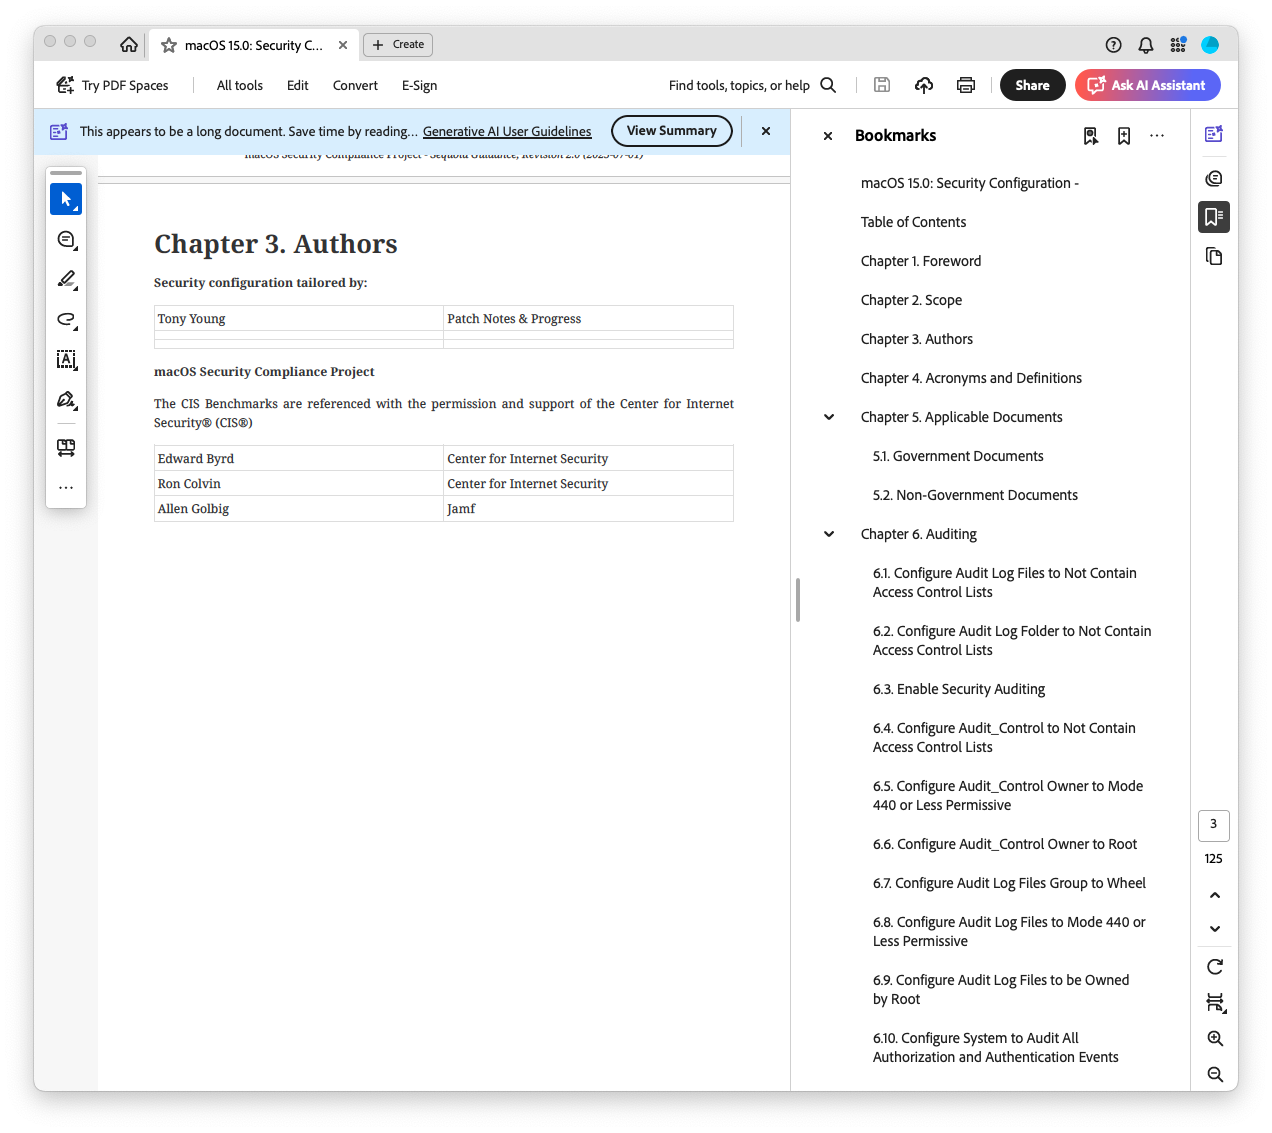Add a new bookmark icon
Image resolution: width=1272 pixels, height=1133 pixels.
(1124, 136)
